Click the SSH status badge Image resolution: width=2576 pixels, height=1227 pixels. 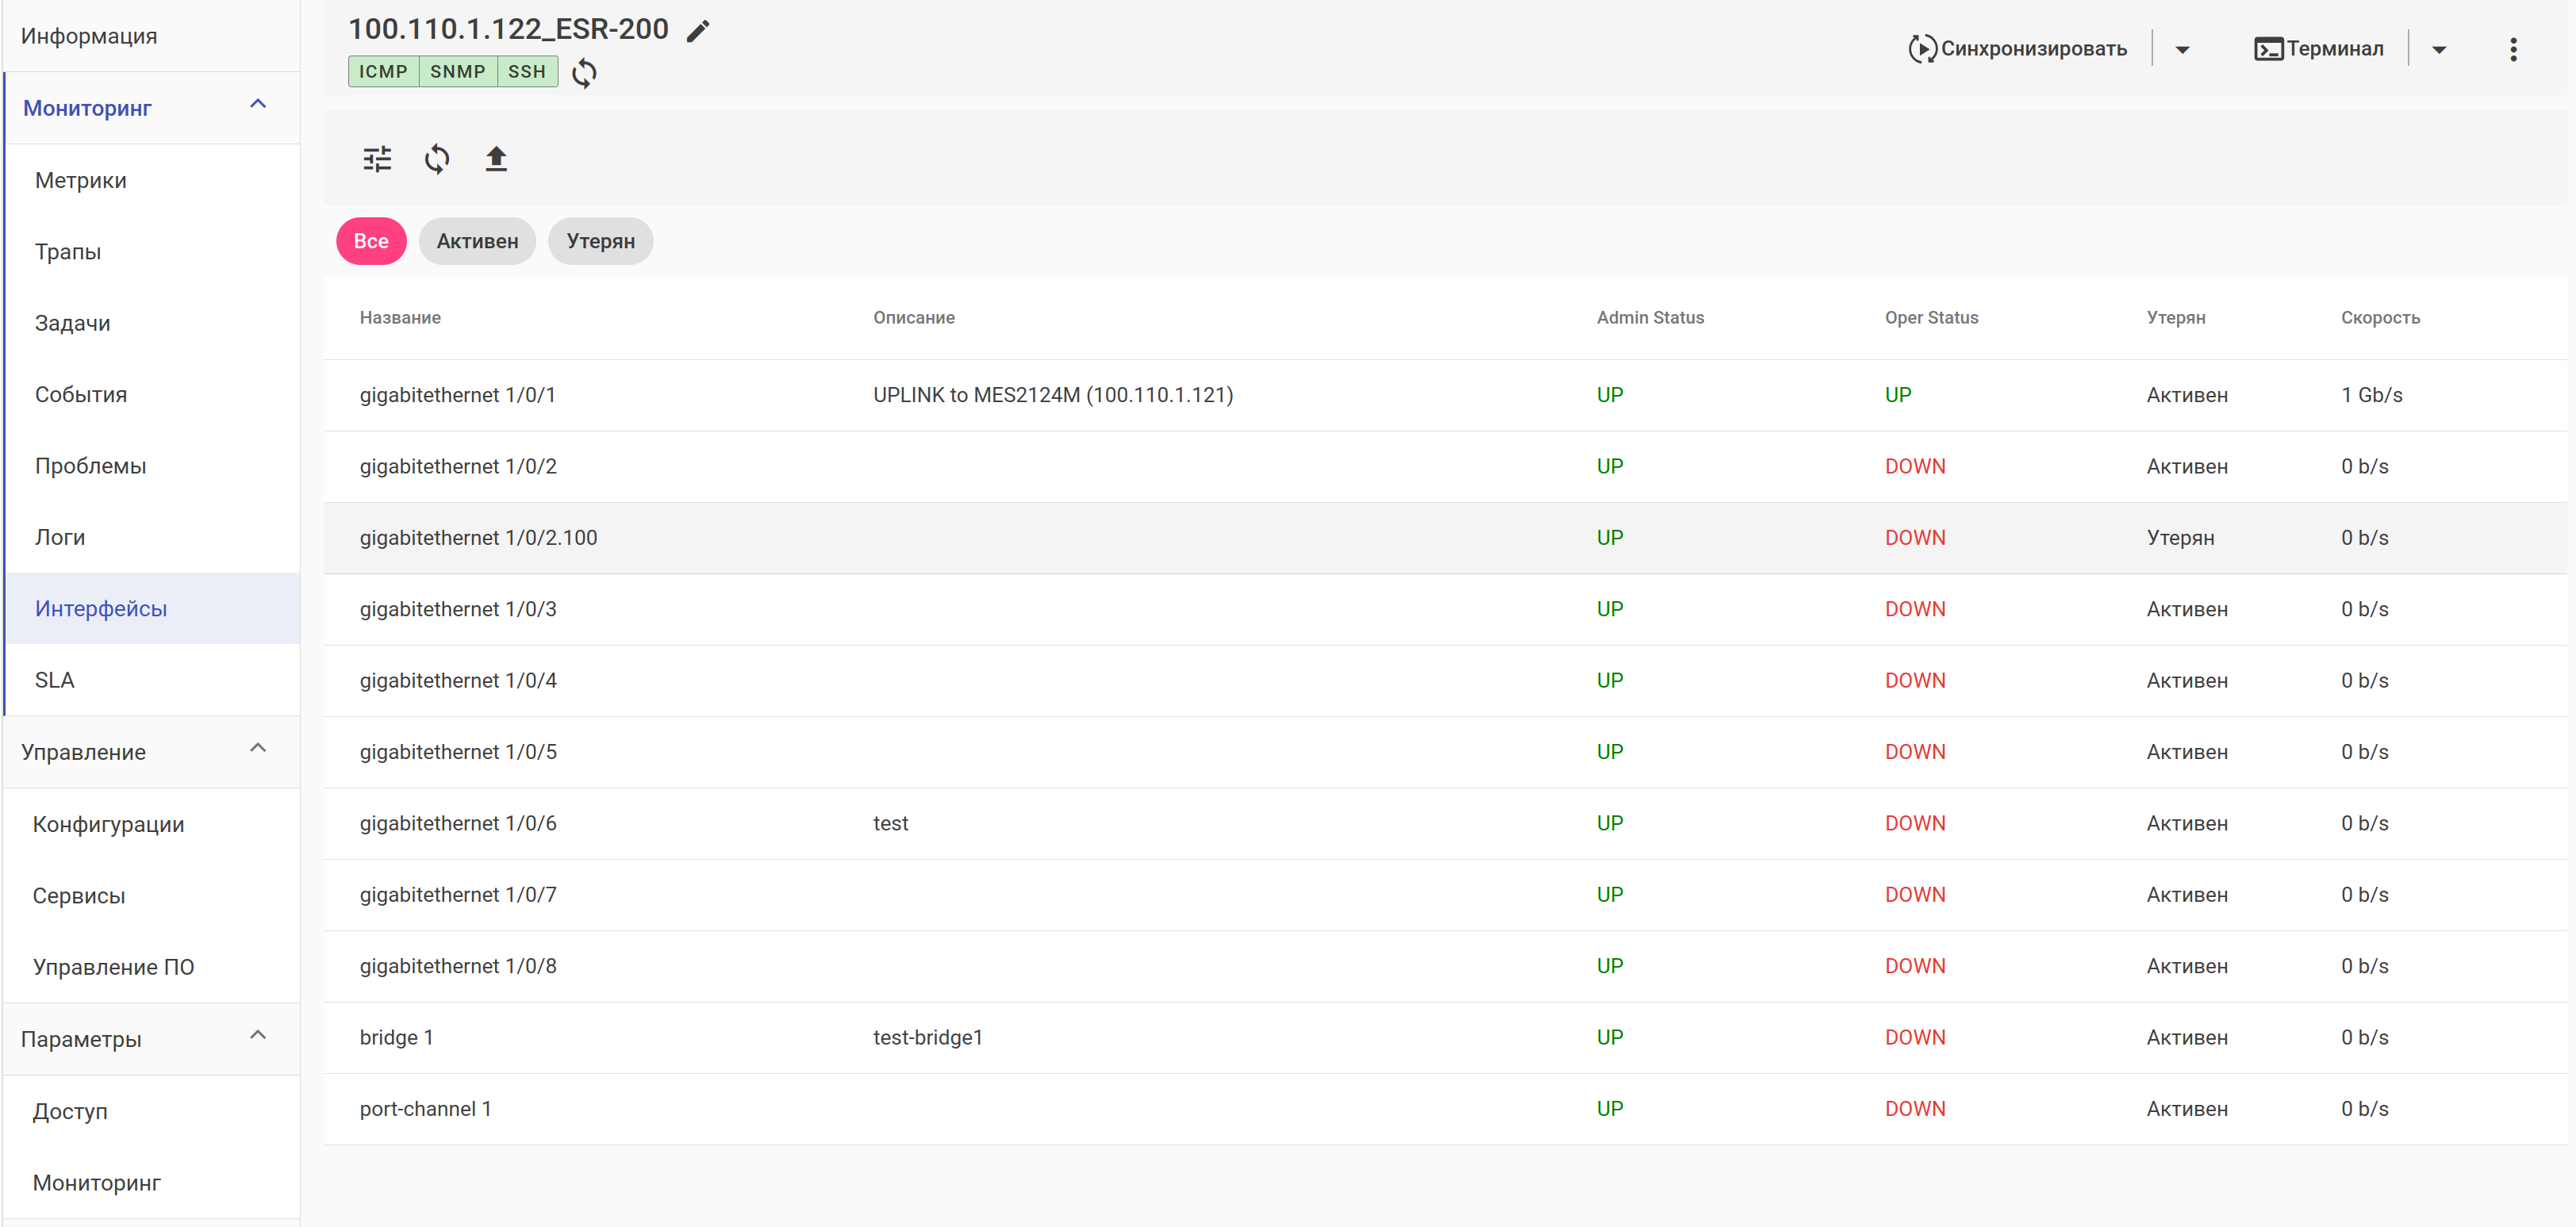tap(527, 72)
